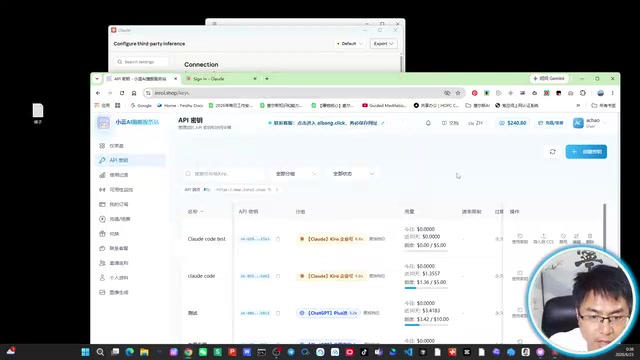640x360 pixels.
Task: Click the $240.80 balance badge
Action: 513,123
